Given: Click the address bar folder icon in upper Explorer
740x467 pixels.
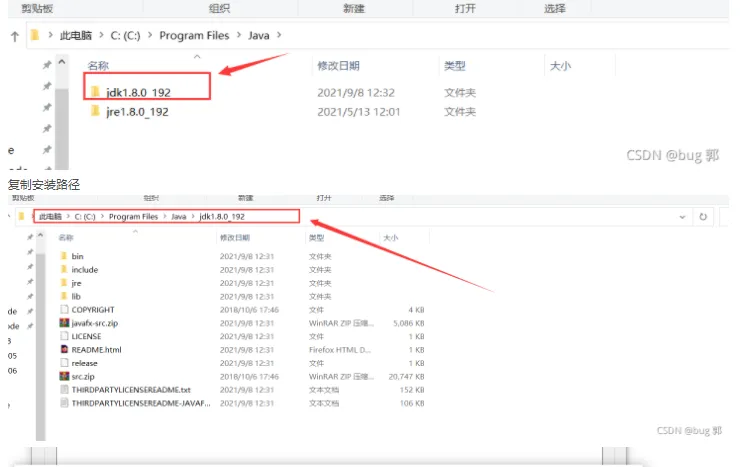Looking at the screenshot, I should (34, 35).
